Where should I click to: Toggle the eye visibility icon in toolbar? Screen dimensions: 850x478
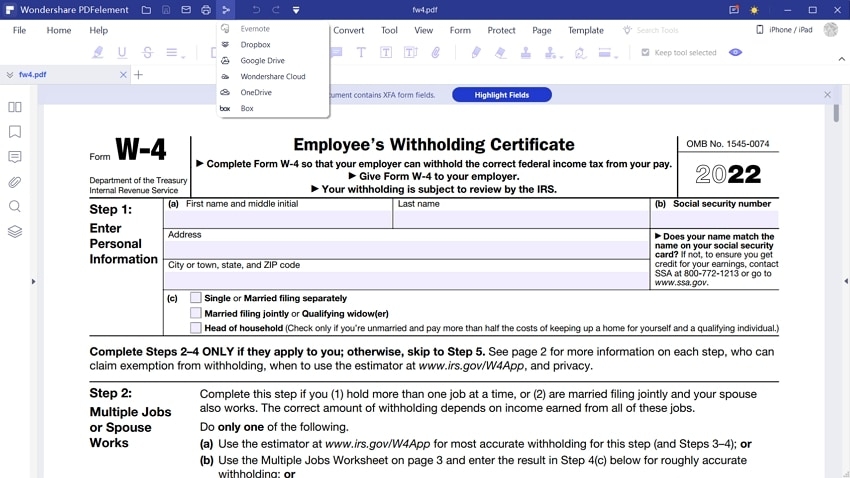736,53
